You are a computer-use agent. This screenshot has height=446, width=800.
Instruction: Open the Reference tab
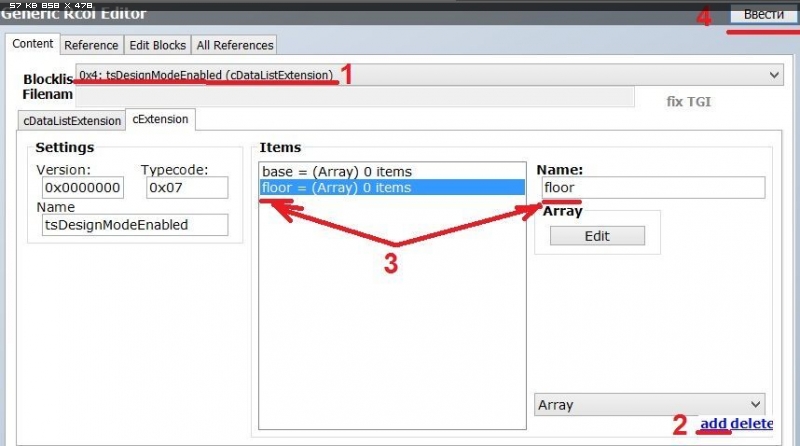tap(91, 45)
